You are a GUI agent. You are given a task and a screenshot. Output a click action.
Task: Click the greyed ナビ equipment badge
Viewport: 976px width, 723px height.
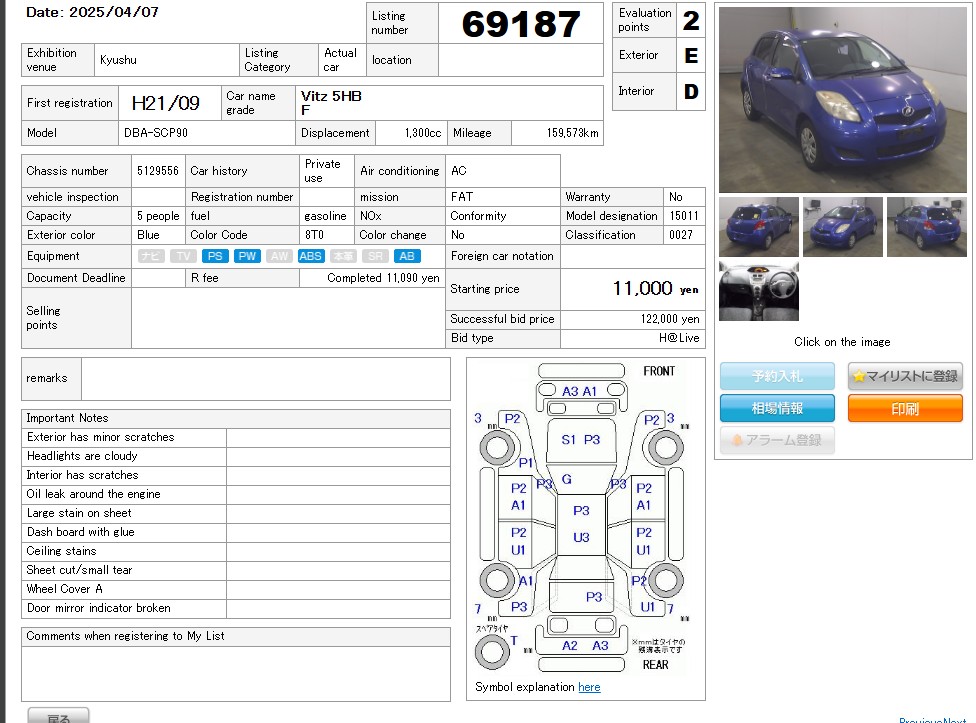pyautogui.click(x=151, y=256)
